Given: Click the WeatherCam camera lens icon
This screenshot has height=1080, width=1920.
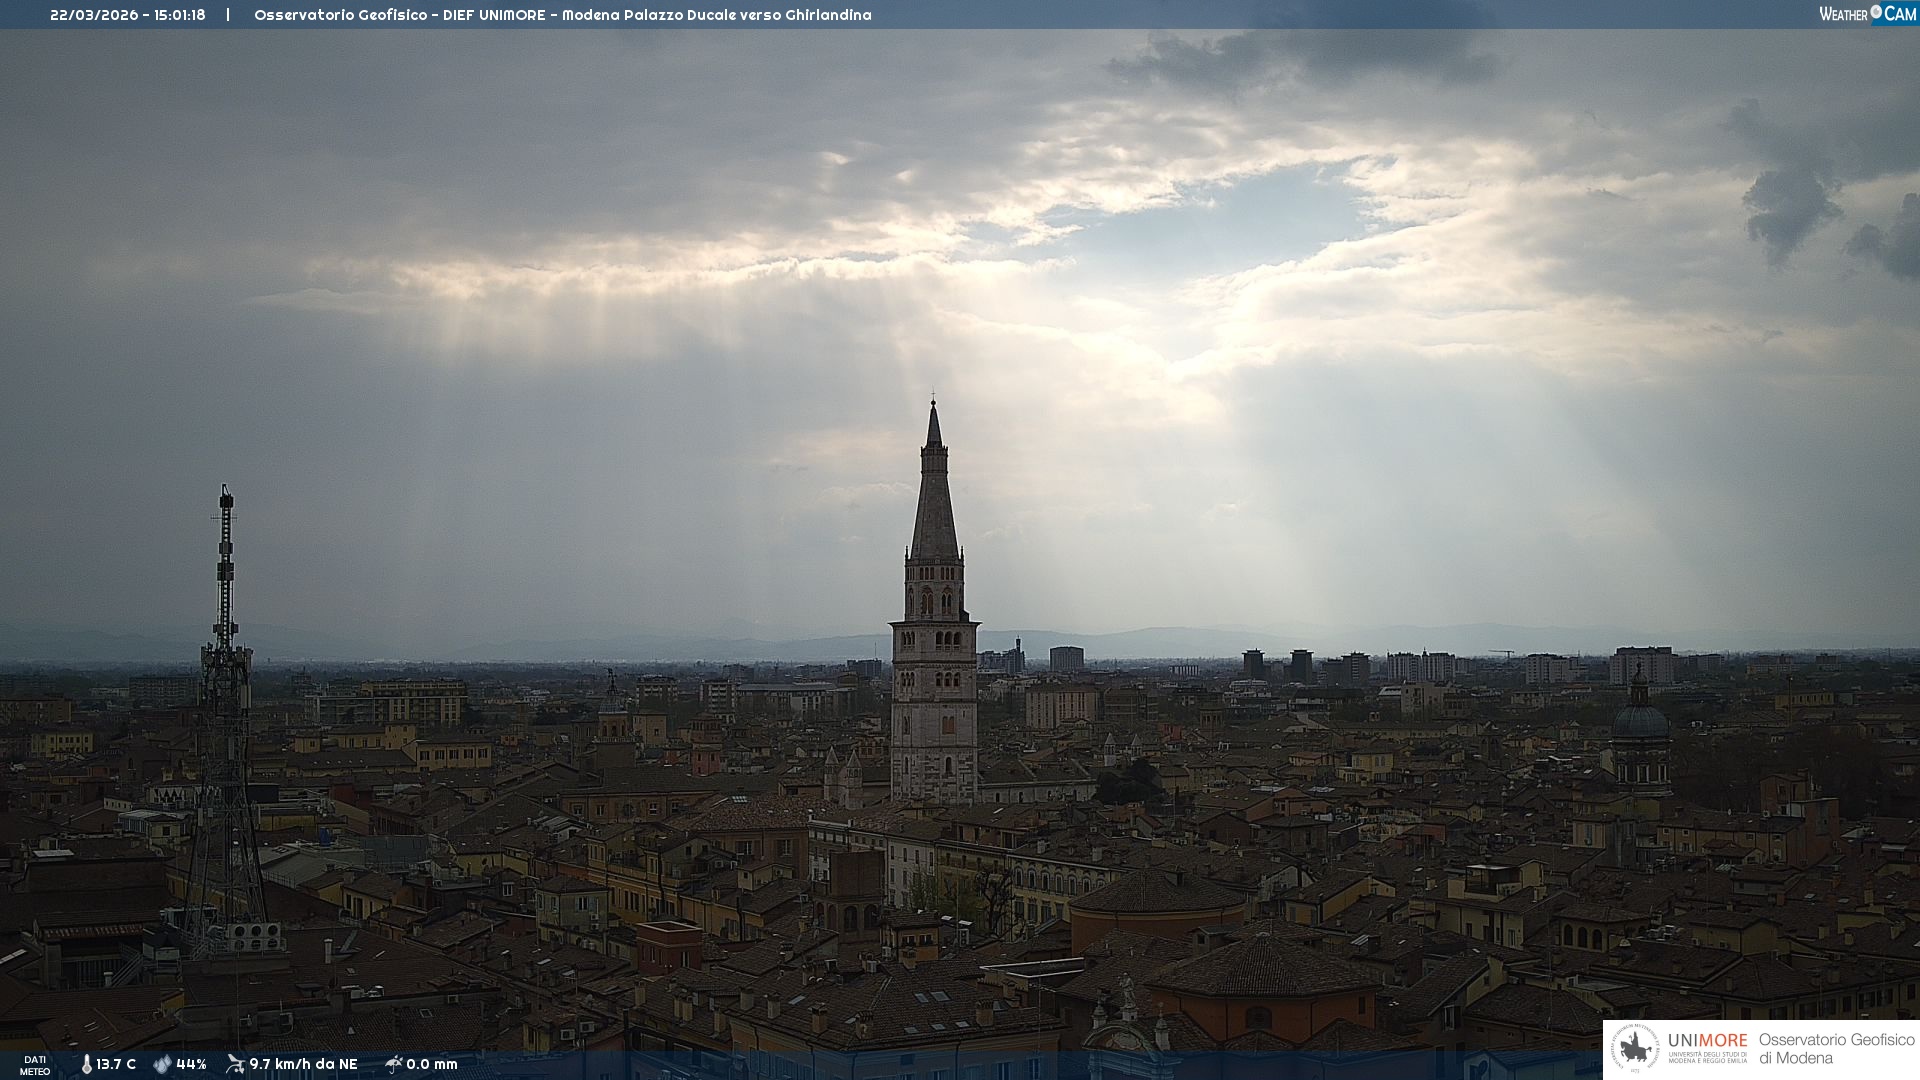Looking at the screenshot, I should tap(1876, 12).
